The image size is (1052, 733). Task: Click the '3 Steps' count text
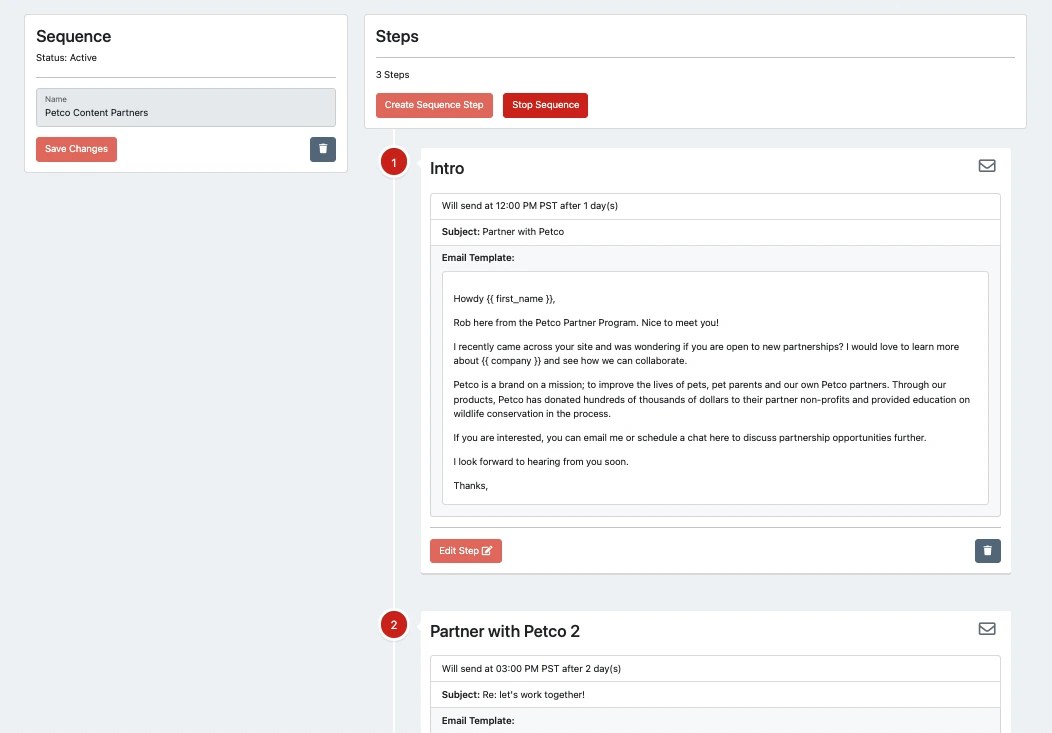392,74
